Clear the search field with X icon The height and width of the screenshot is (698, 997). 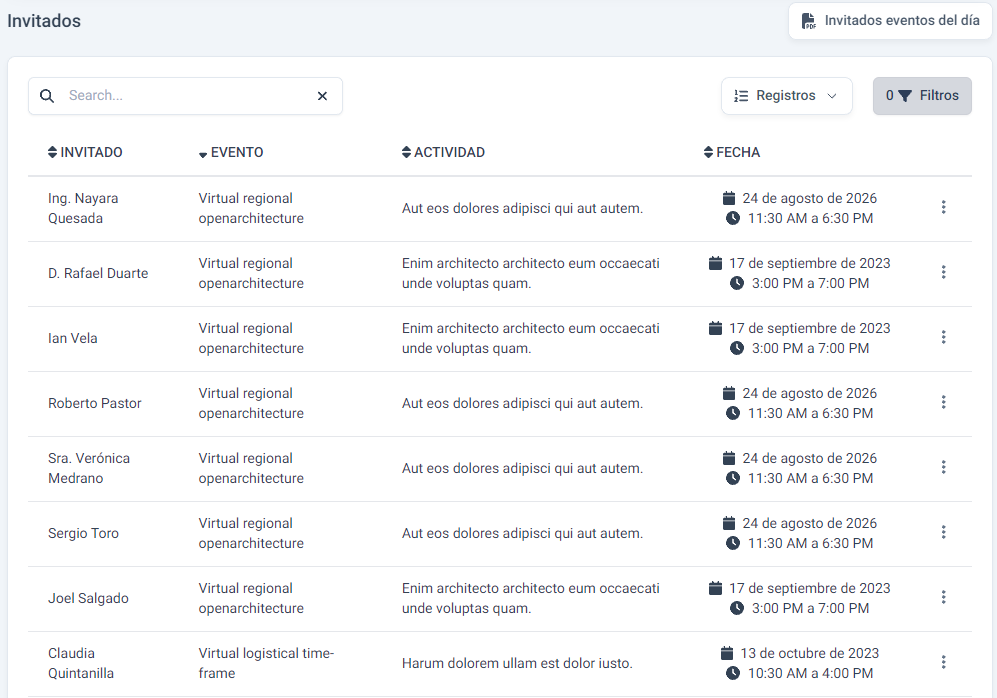322,96
